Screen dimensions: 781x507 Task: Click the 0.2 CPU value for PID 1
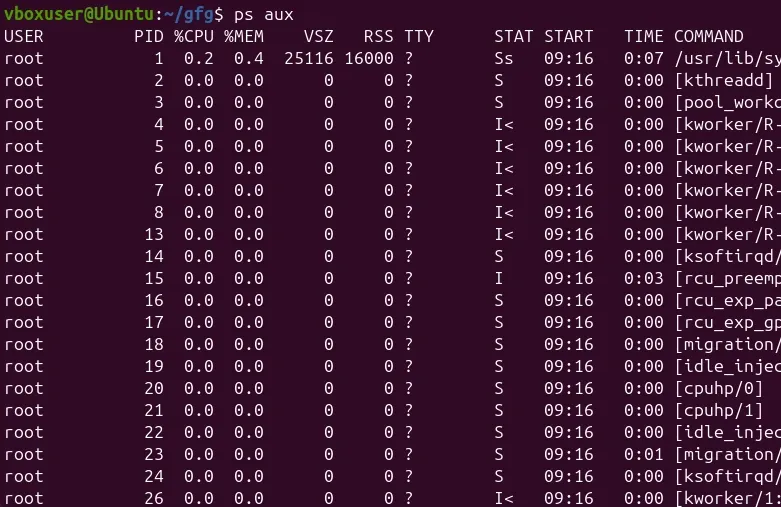click(199, 58)
